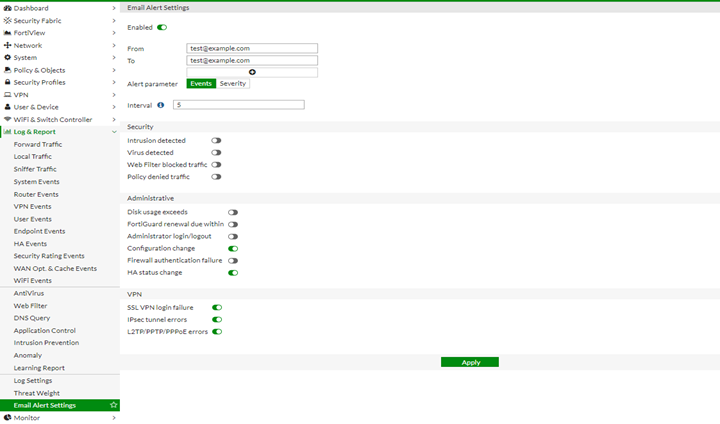Expand the Network menu chevron
Image resolution: width=720 pixels, height=424 pixels.
[x=114, y=45]
